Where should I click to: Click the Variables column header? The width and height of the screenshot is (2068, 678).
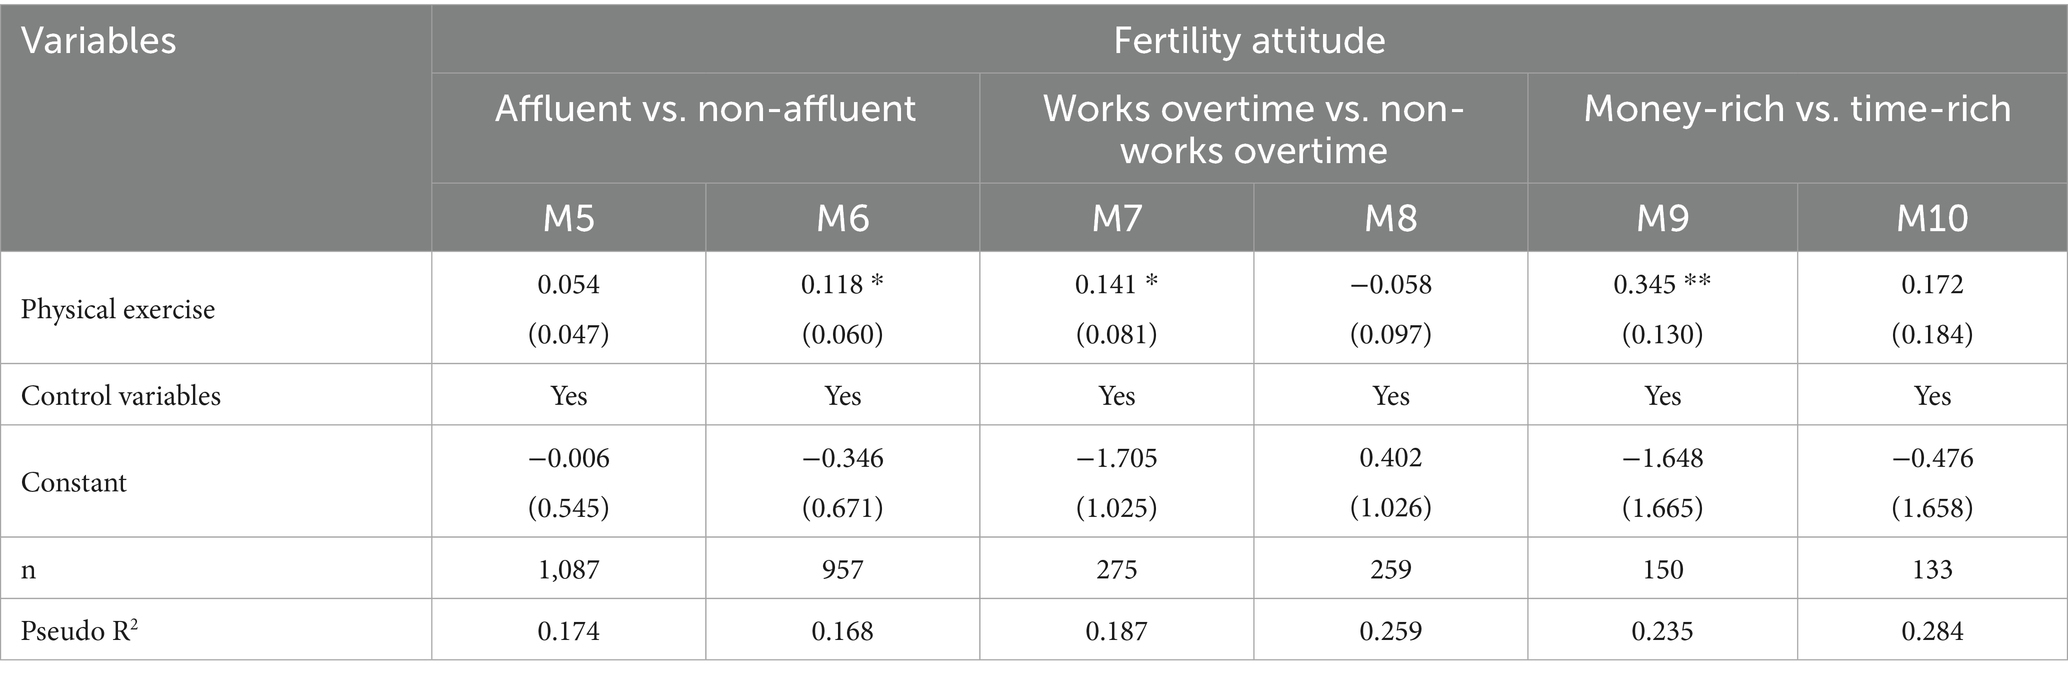99,41
